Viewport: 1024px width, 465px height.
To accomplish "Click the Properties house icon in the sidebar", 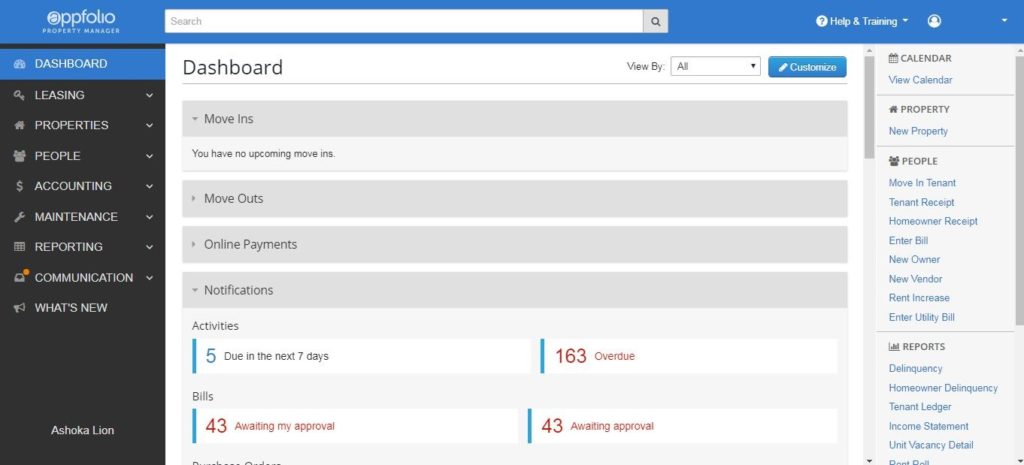I will pos(19,125).
